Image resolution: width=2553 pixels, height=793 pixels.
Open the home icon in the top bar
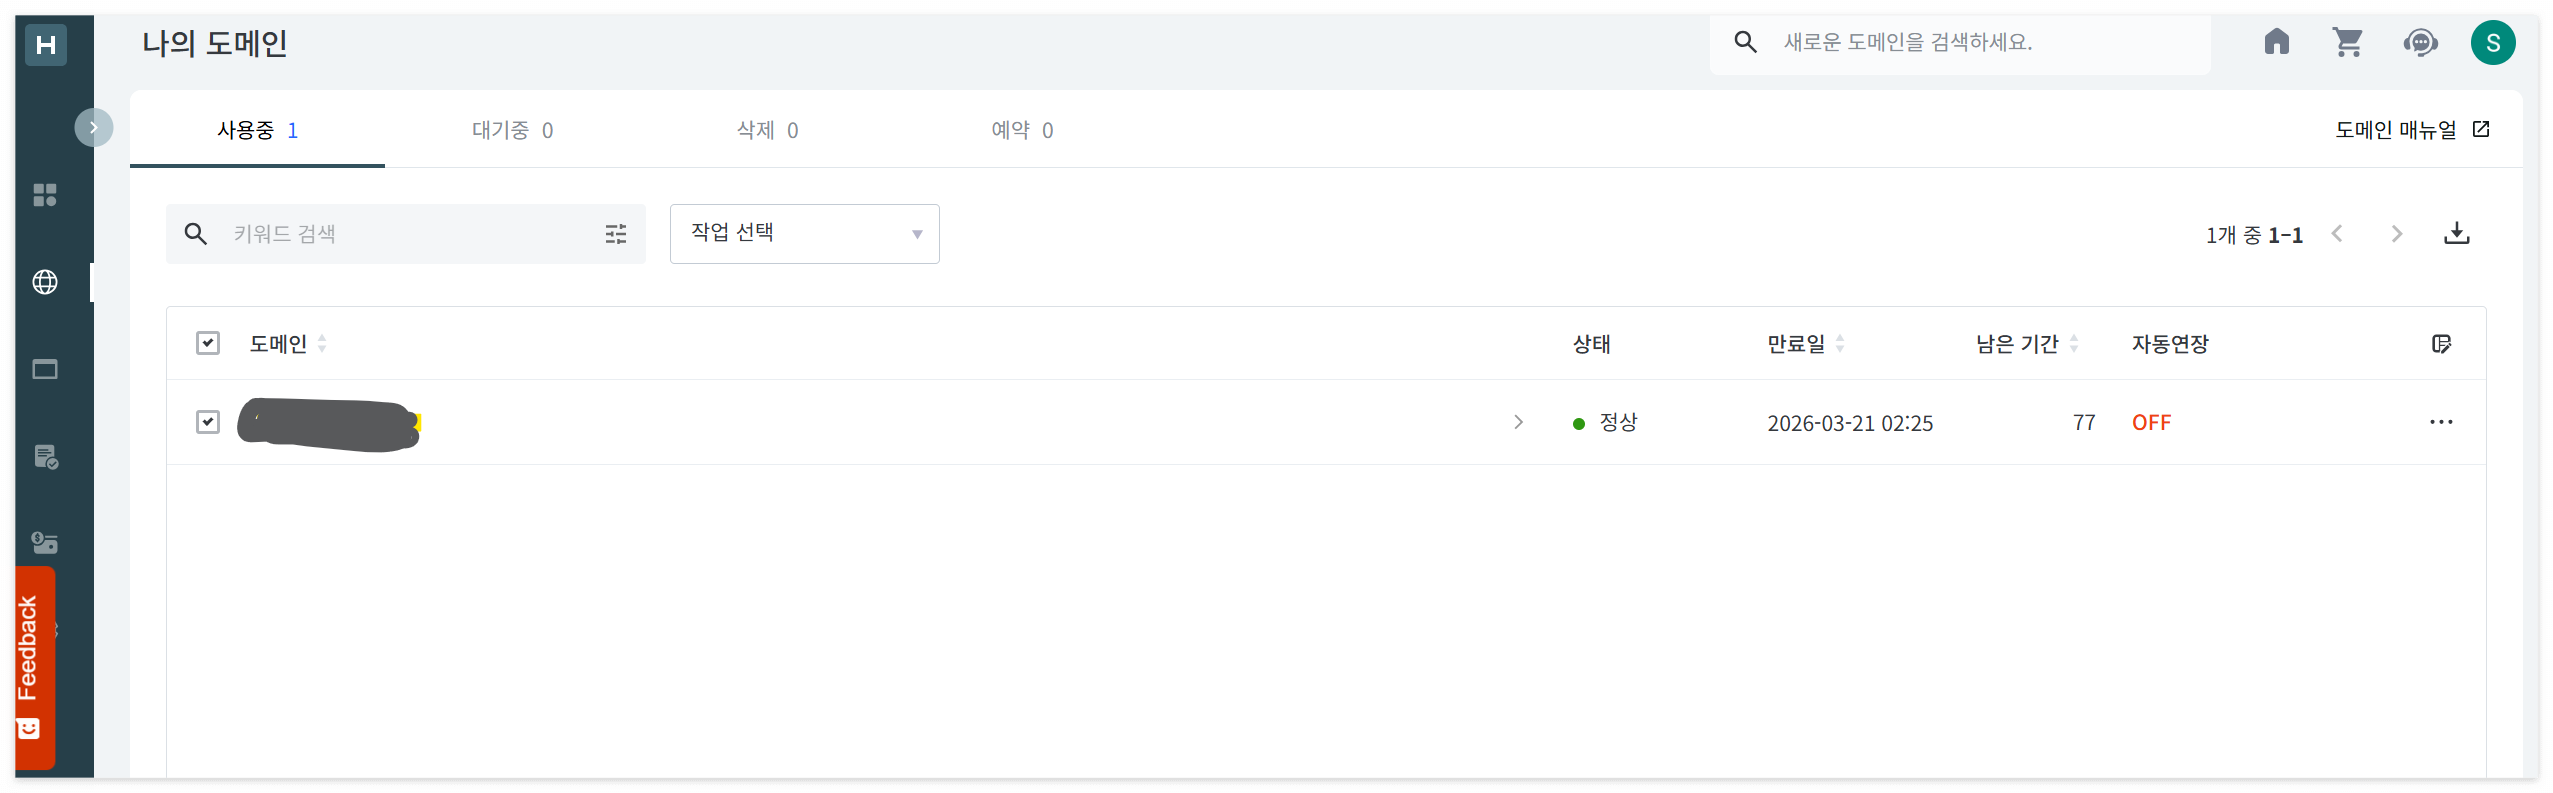[2277, 42]
